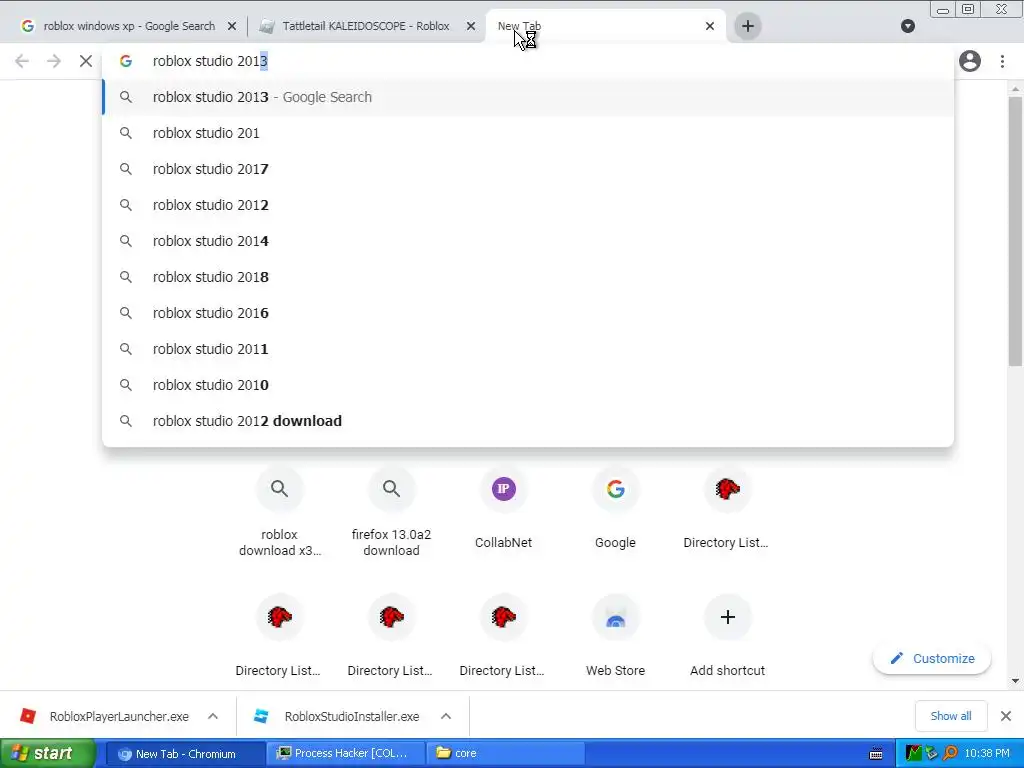Stop loading the page with X button

click(86, 61)
